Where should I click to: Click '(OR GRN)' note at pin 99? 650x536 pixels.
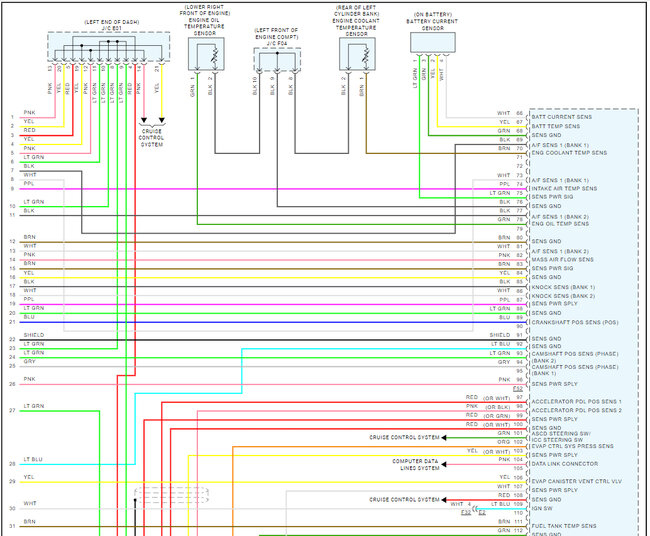(x=497, y=416)
